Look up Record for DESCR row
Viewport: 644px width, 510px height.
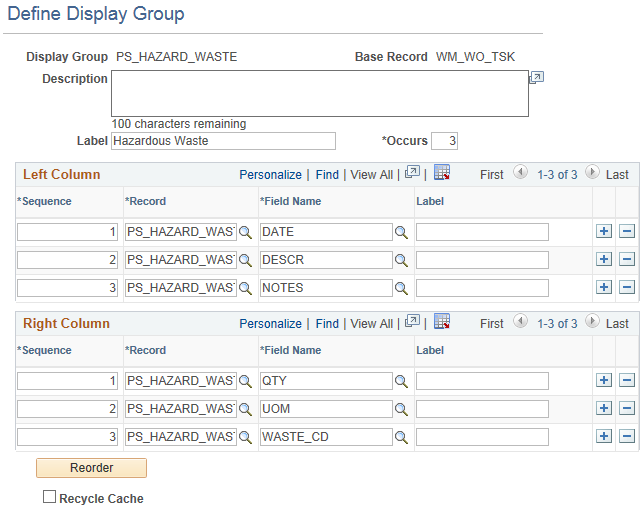[x=245, y=260]
